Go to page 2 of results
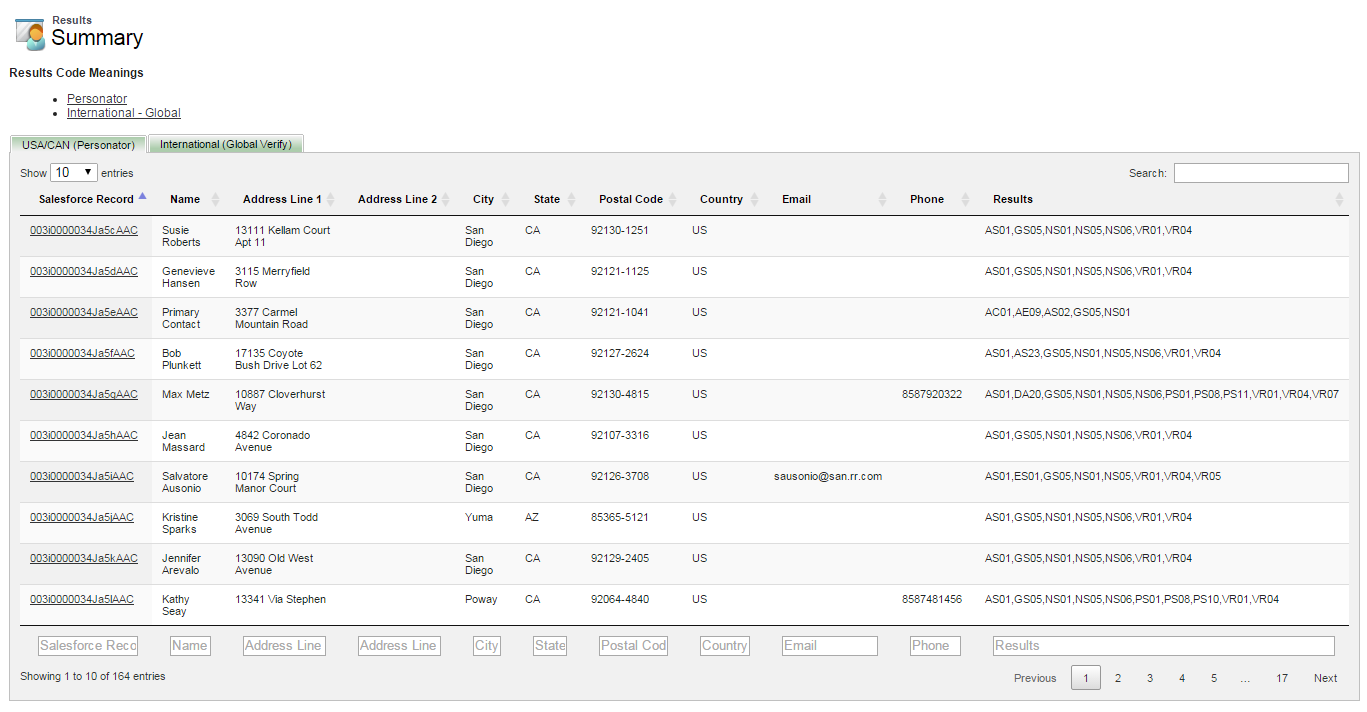The height and width of the screenshot is (712, 1367). (1118, 678)
